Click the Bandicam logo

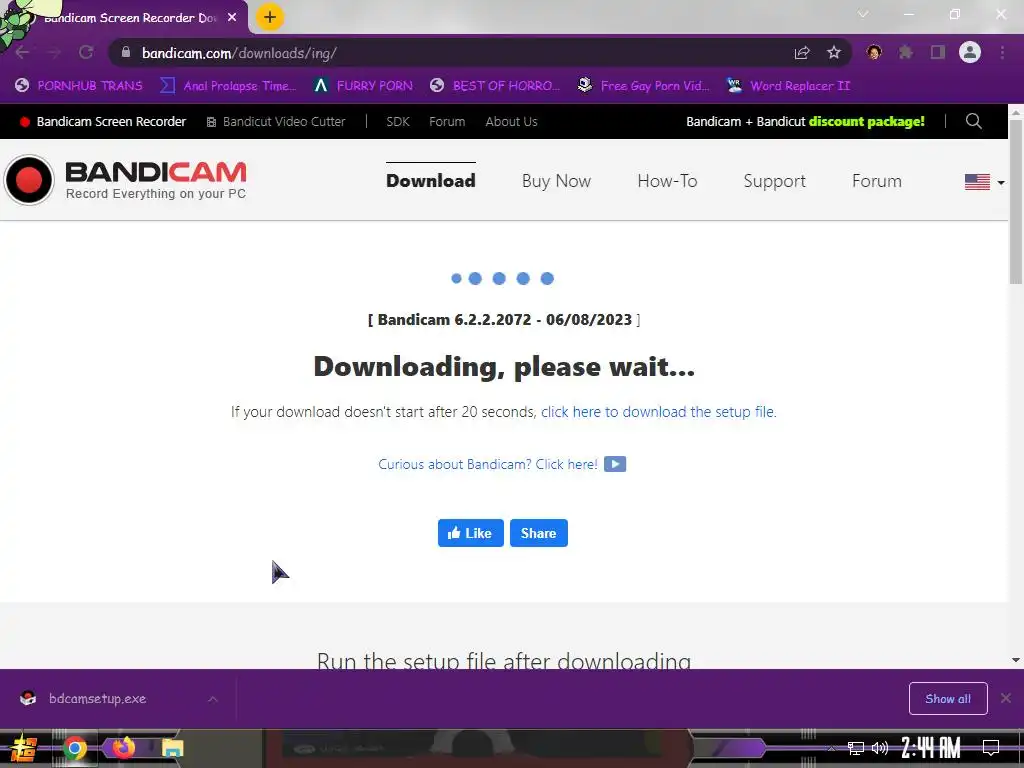[x=125, y=180]
